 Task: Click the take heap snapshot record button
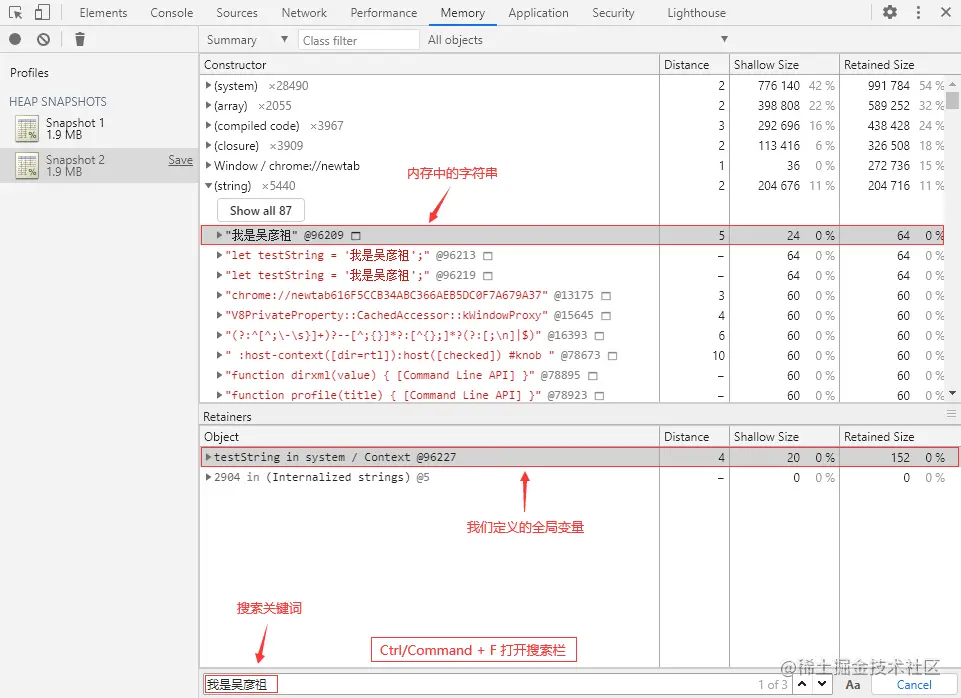[15, 40]
